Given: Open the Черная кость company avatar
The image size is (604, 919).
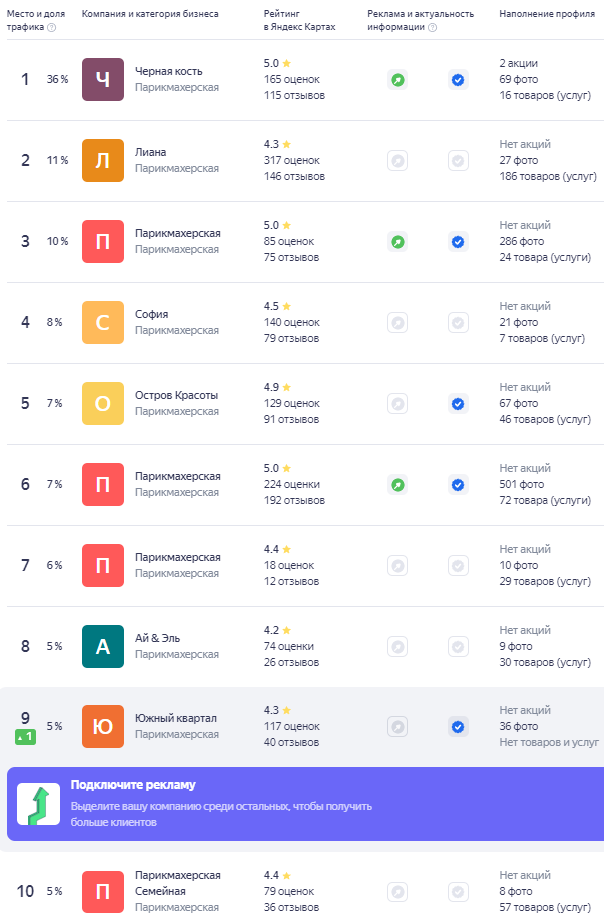Looking at the screenshot, I should click(103, 80).
